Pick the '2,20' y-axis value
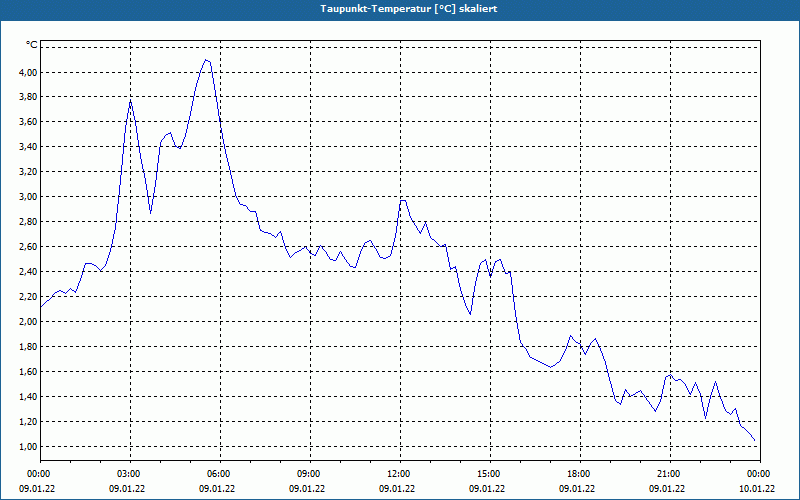The image size is (800, 500). coord(29,297)
